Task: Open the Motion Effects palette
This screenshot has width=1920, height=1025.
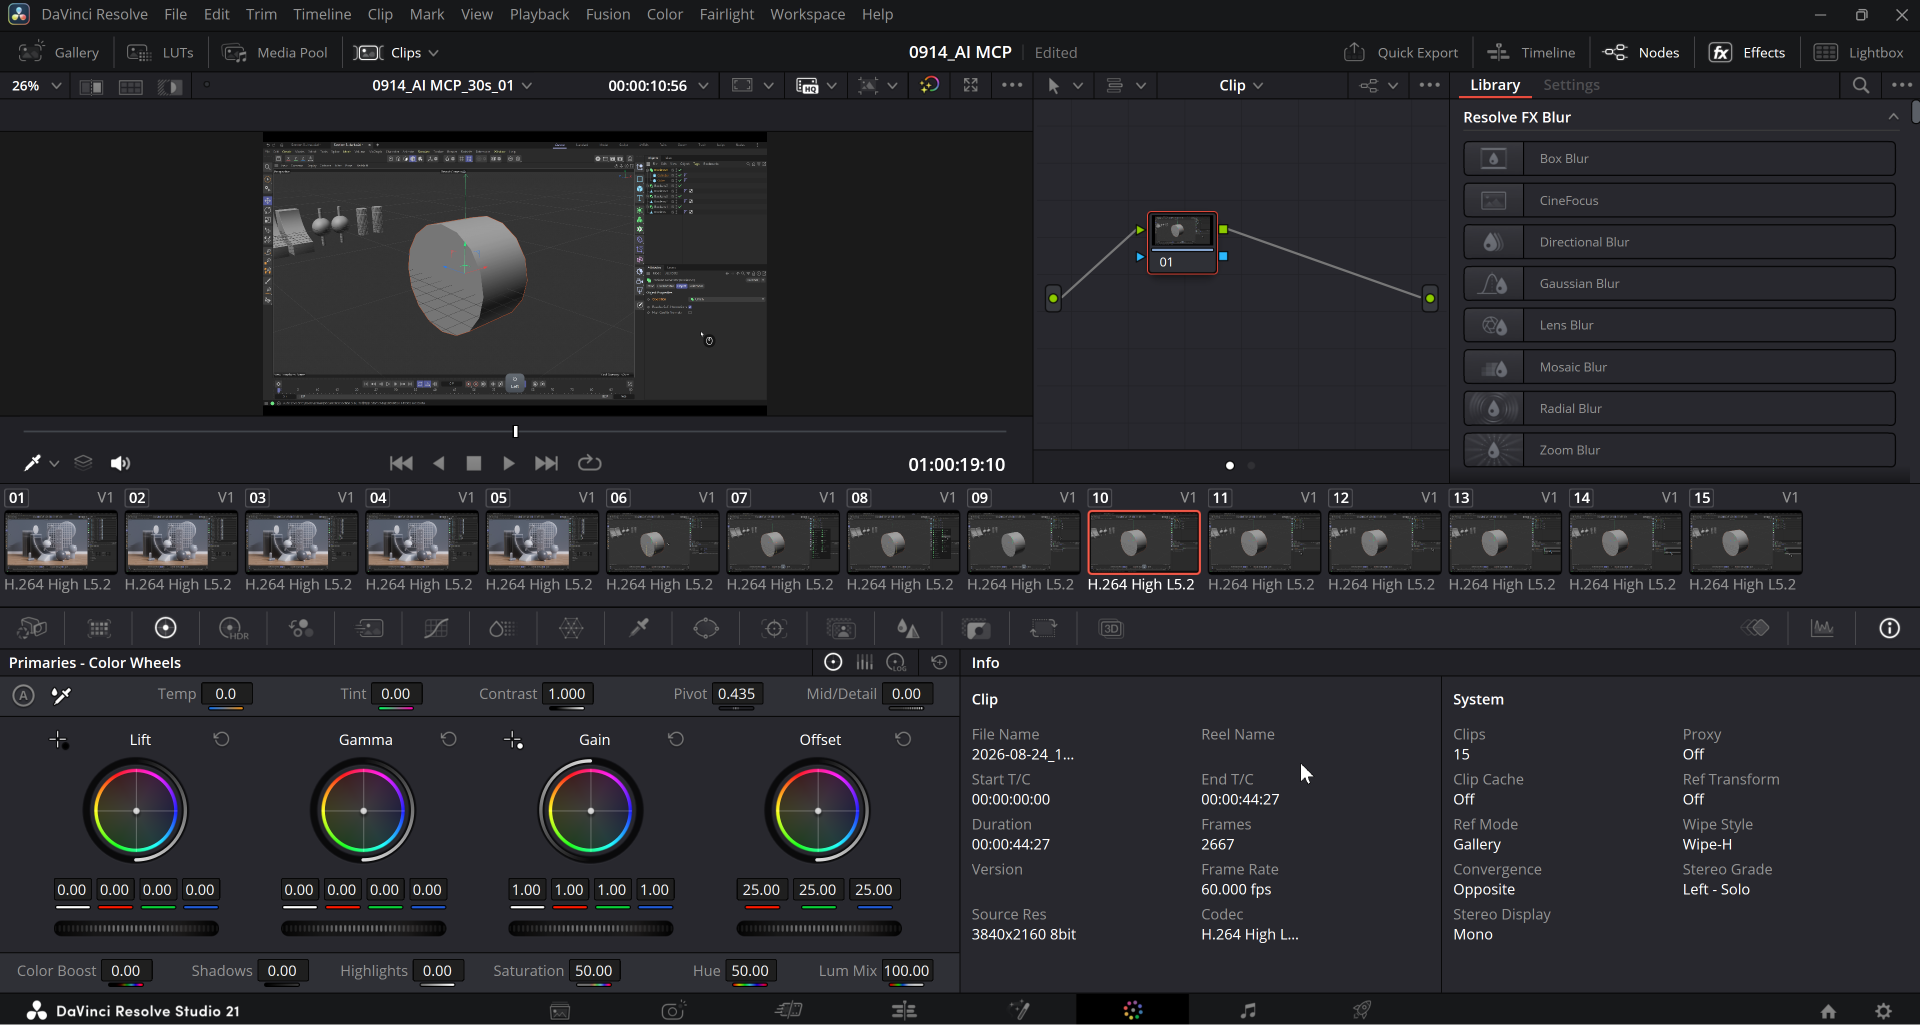Action: click(x=369, y=628)
